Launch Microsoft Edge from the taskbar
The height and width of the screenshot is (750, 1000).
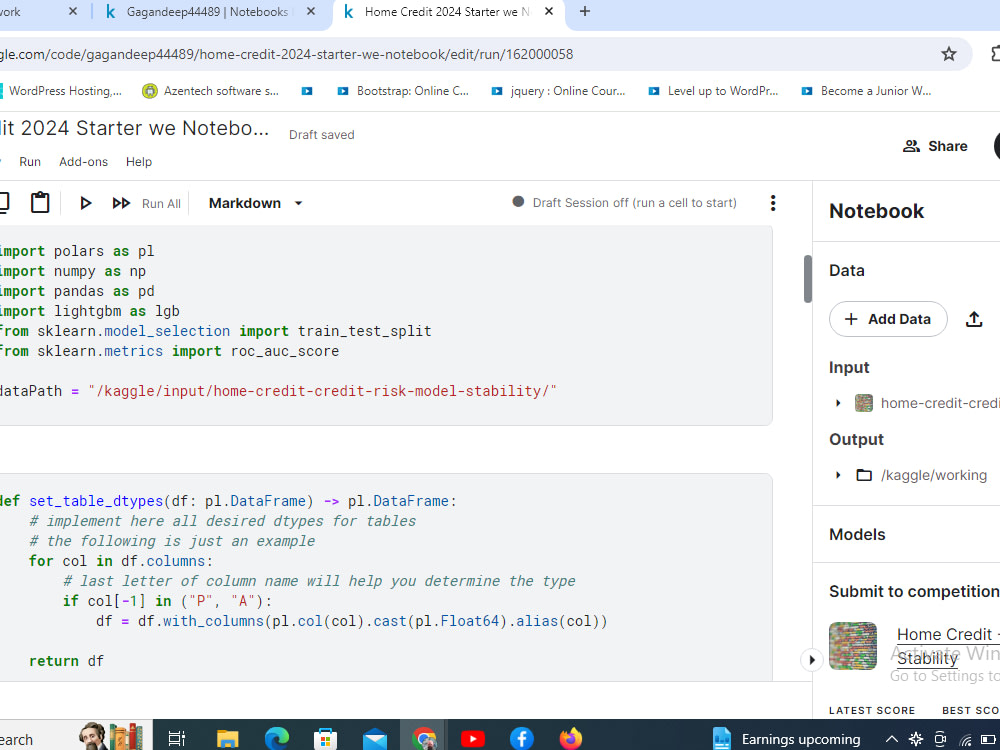tap(277, 738)
